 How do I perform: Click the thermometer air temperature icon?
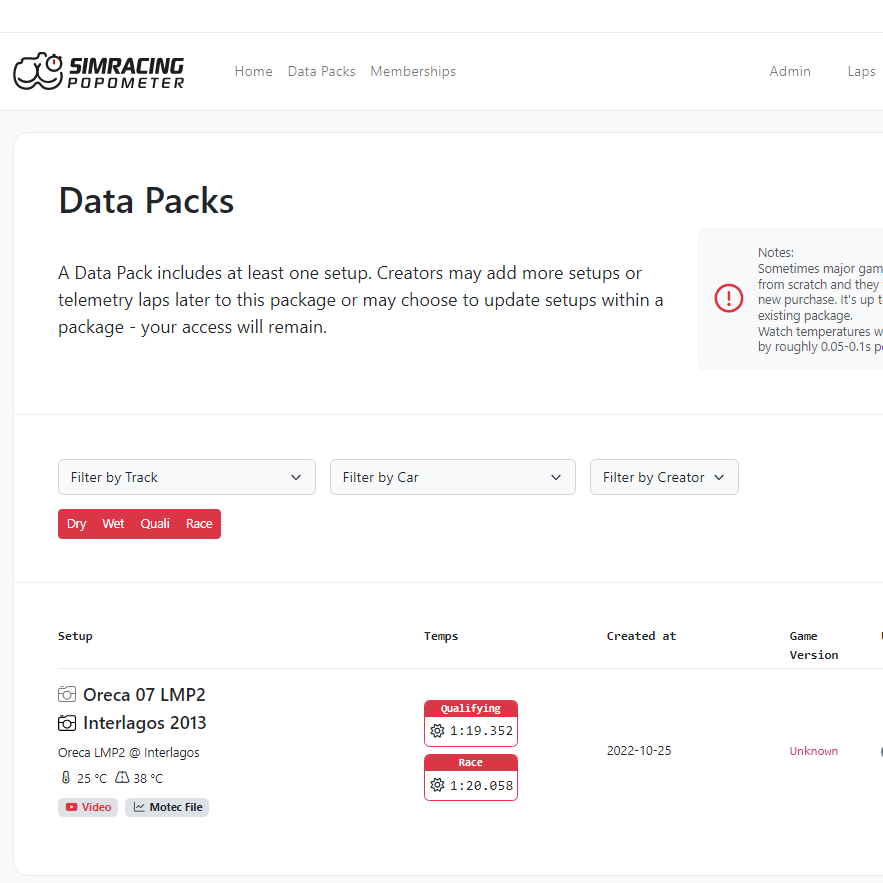[x=66, y=778]
